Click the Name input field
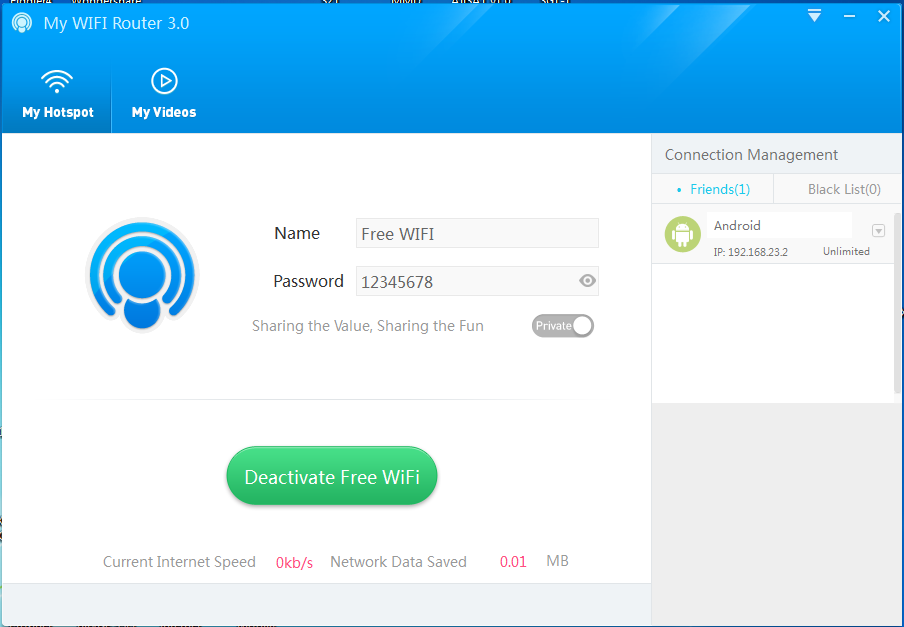The image size is (904, 627). 477,233
